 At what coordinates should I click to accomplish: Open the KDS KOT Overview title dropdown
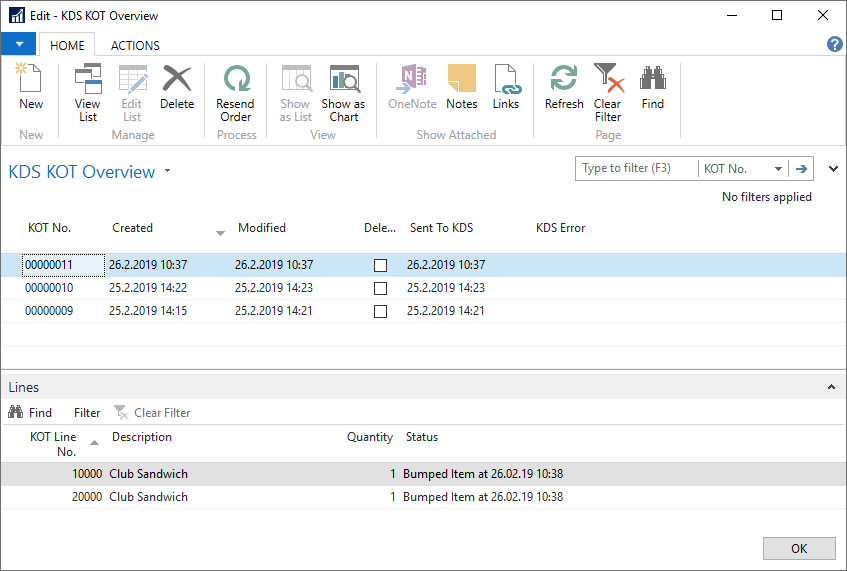pyautogui.click(x=168, y=171)
